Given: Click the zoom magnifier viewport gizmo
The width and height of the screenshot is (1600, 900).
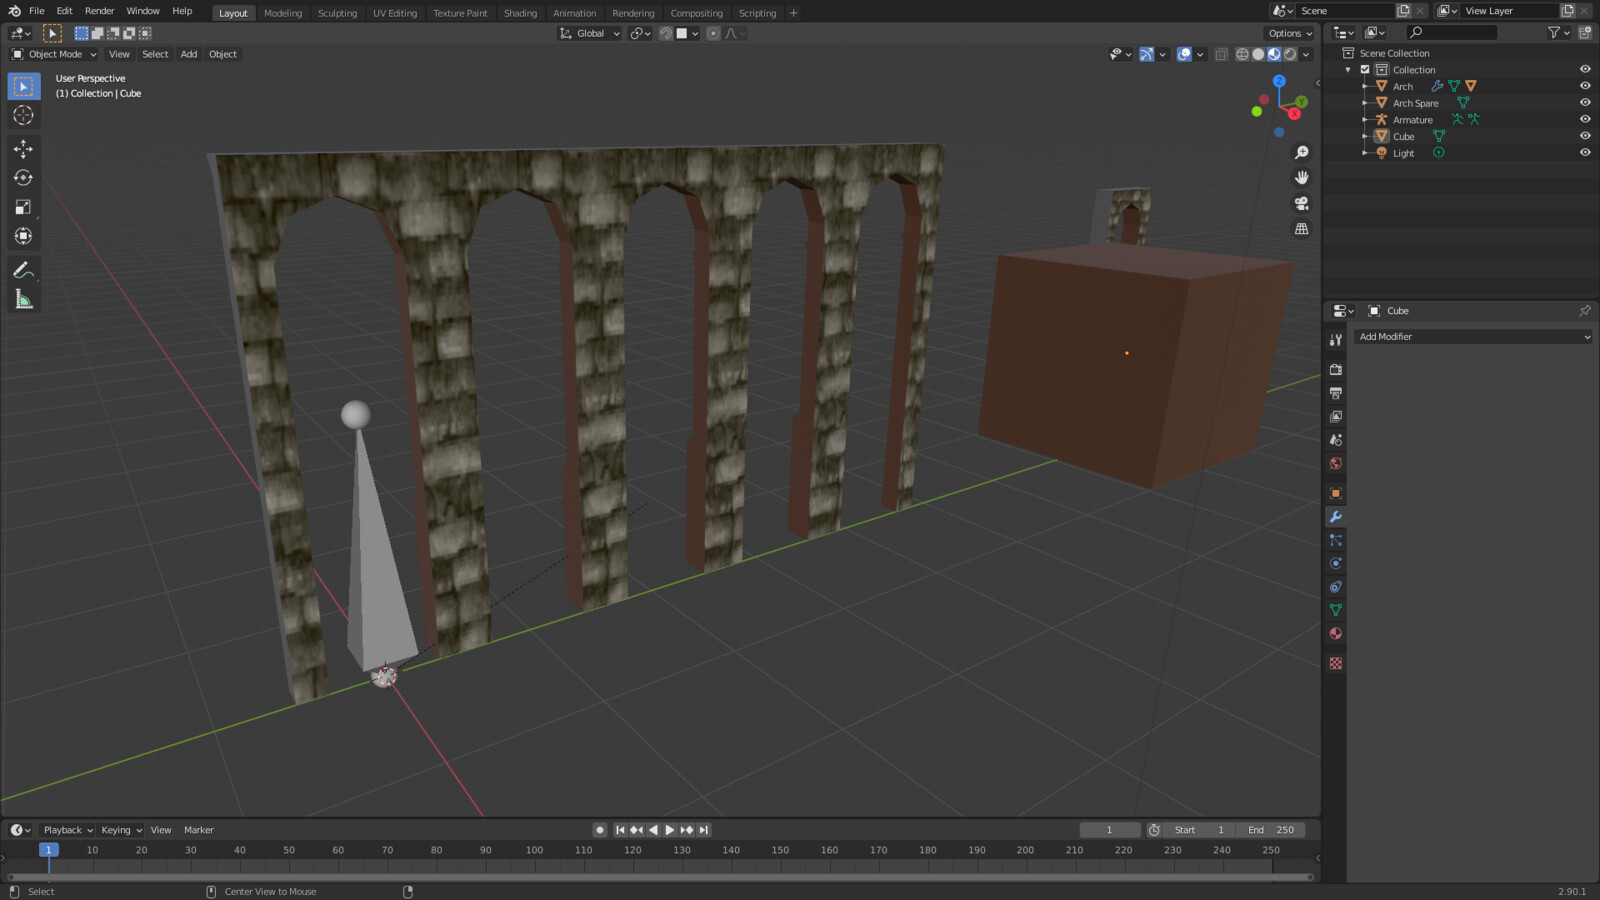Looking at the screenshot, I should 1301,152.
